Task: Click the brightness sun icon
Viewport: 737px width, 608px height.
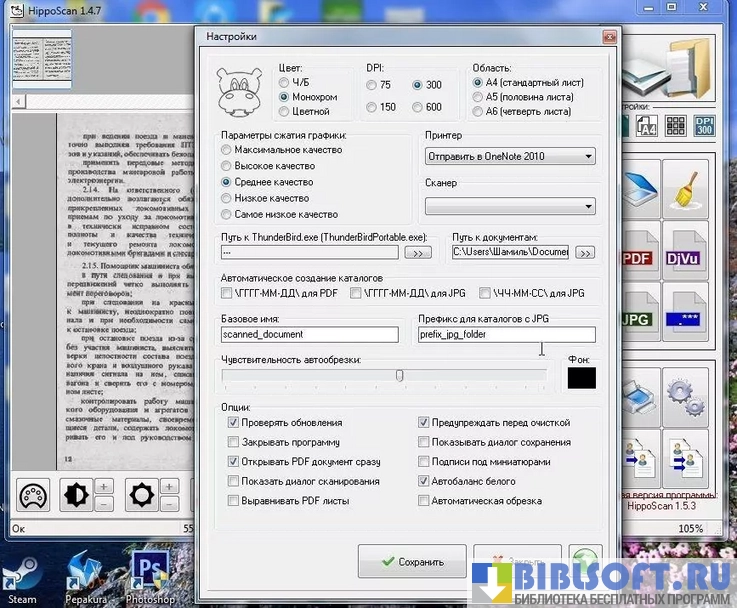Action: tap(141, 496)
